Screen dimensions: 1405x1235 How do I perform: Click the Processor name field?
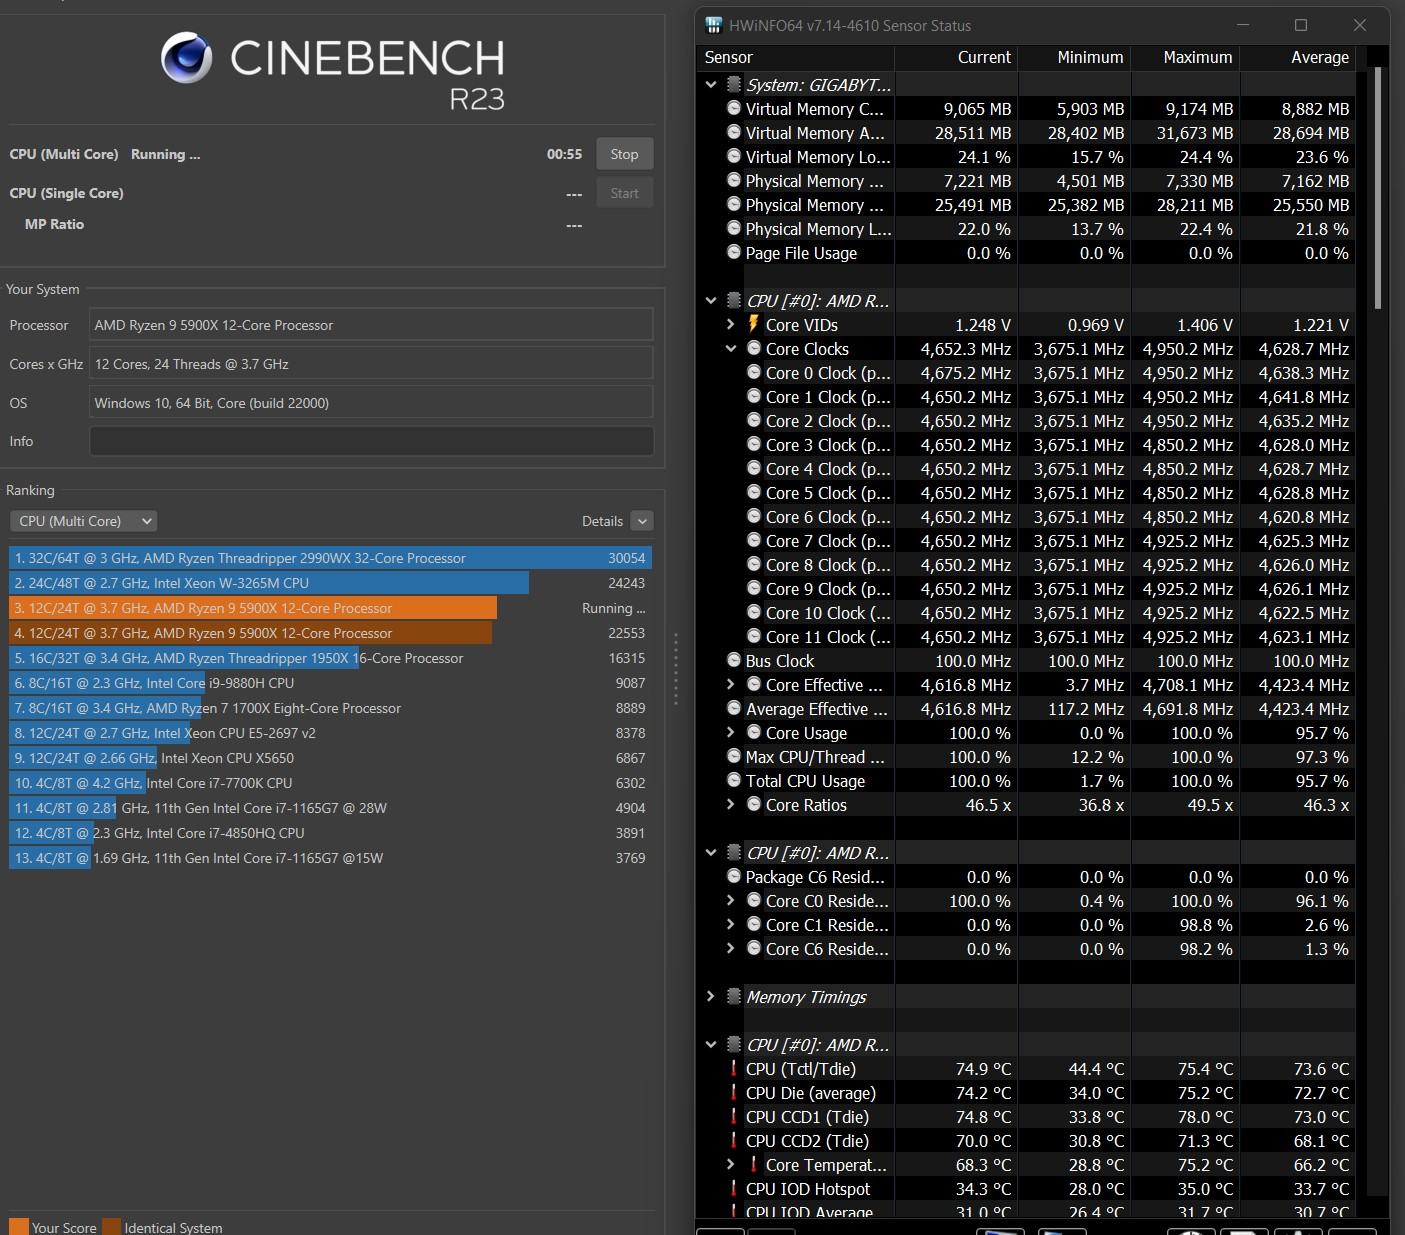tap(371, 325)
